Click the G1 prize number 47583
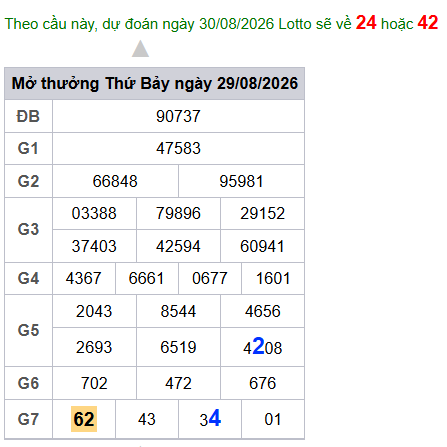447x447 pixels. 178,148
